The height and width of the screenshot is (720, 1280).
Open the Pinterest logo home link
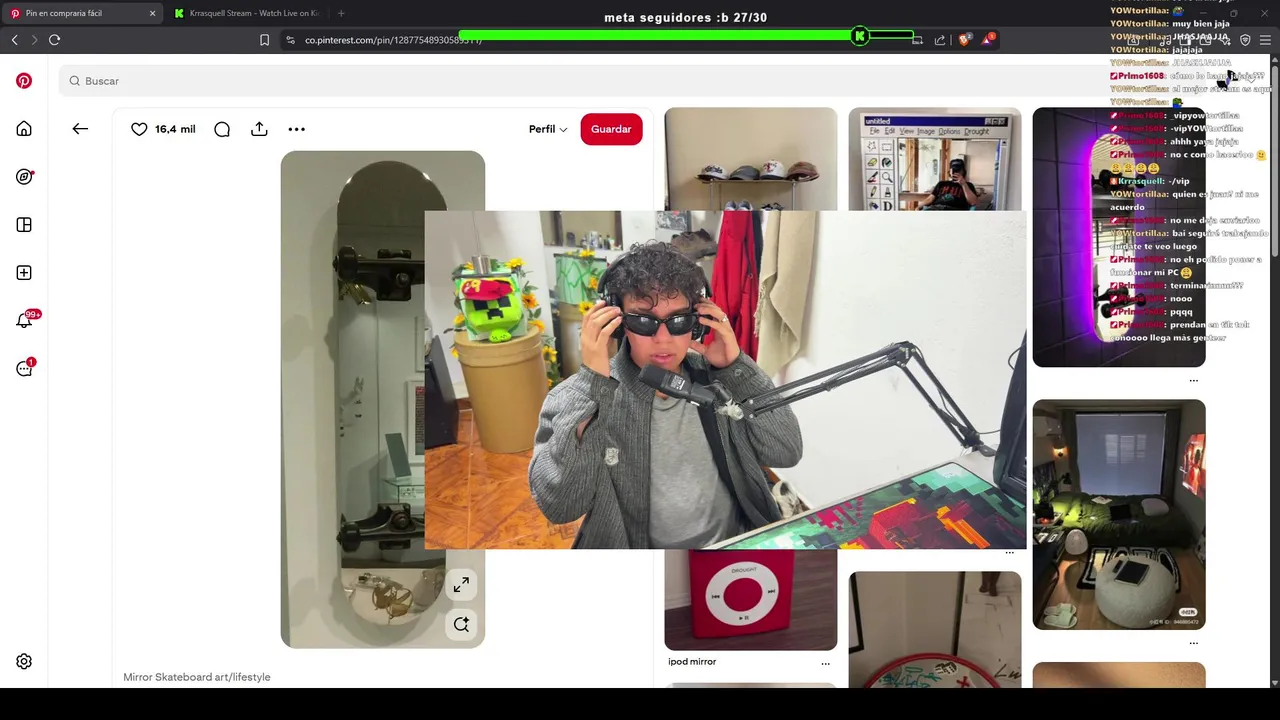[24, 81]
